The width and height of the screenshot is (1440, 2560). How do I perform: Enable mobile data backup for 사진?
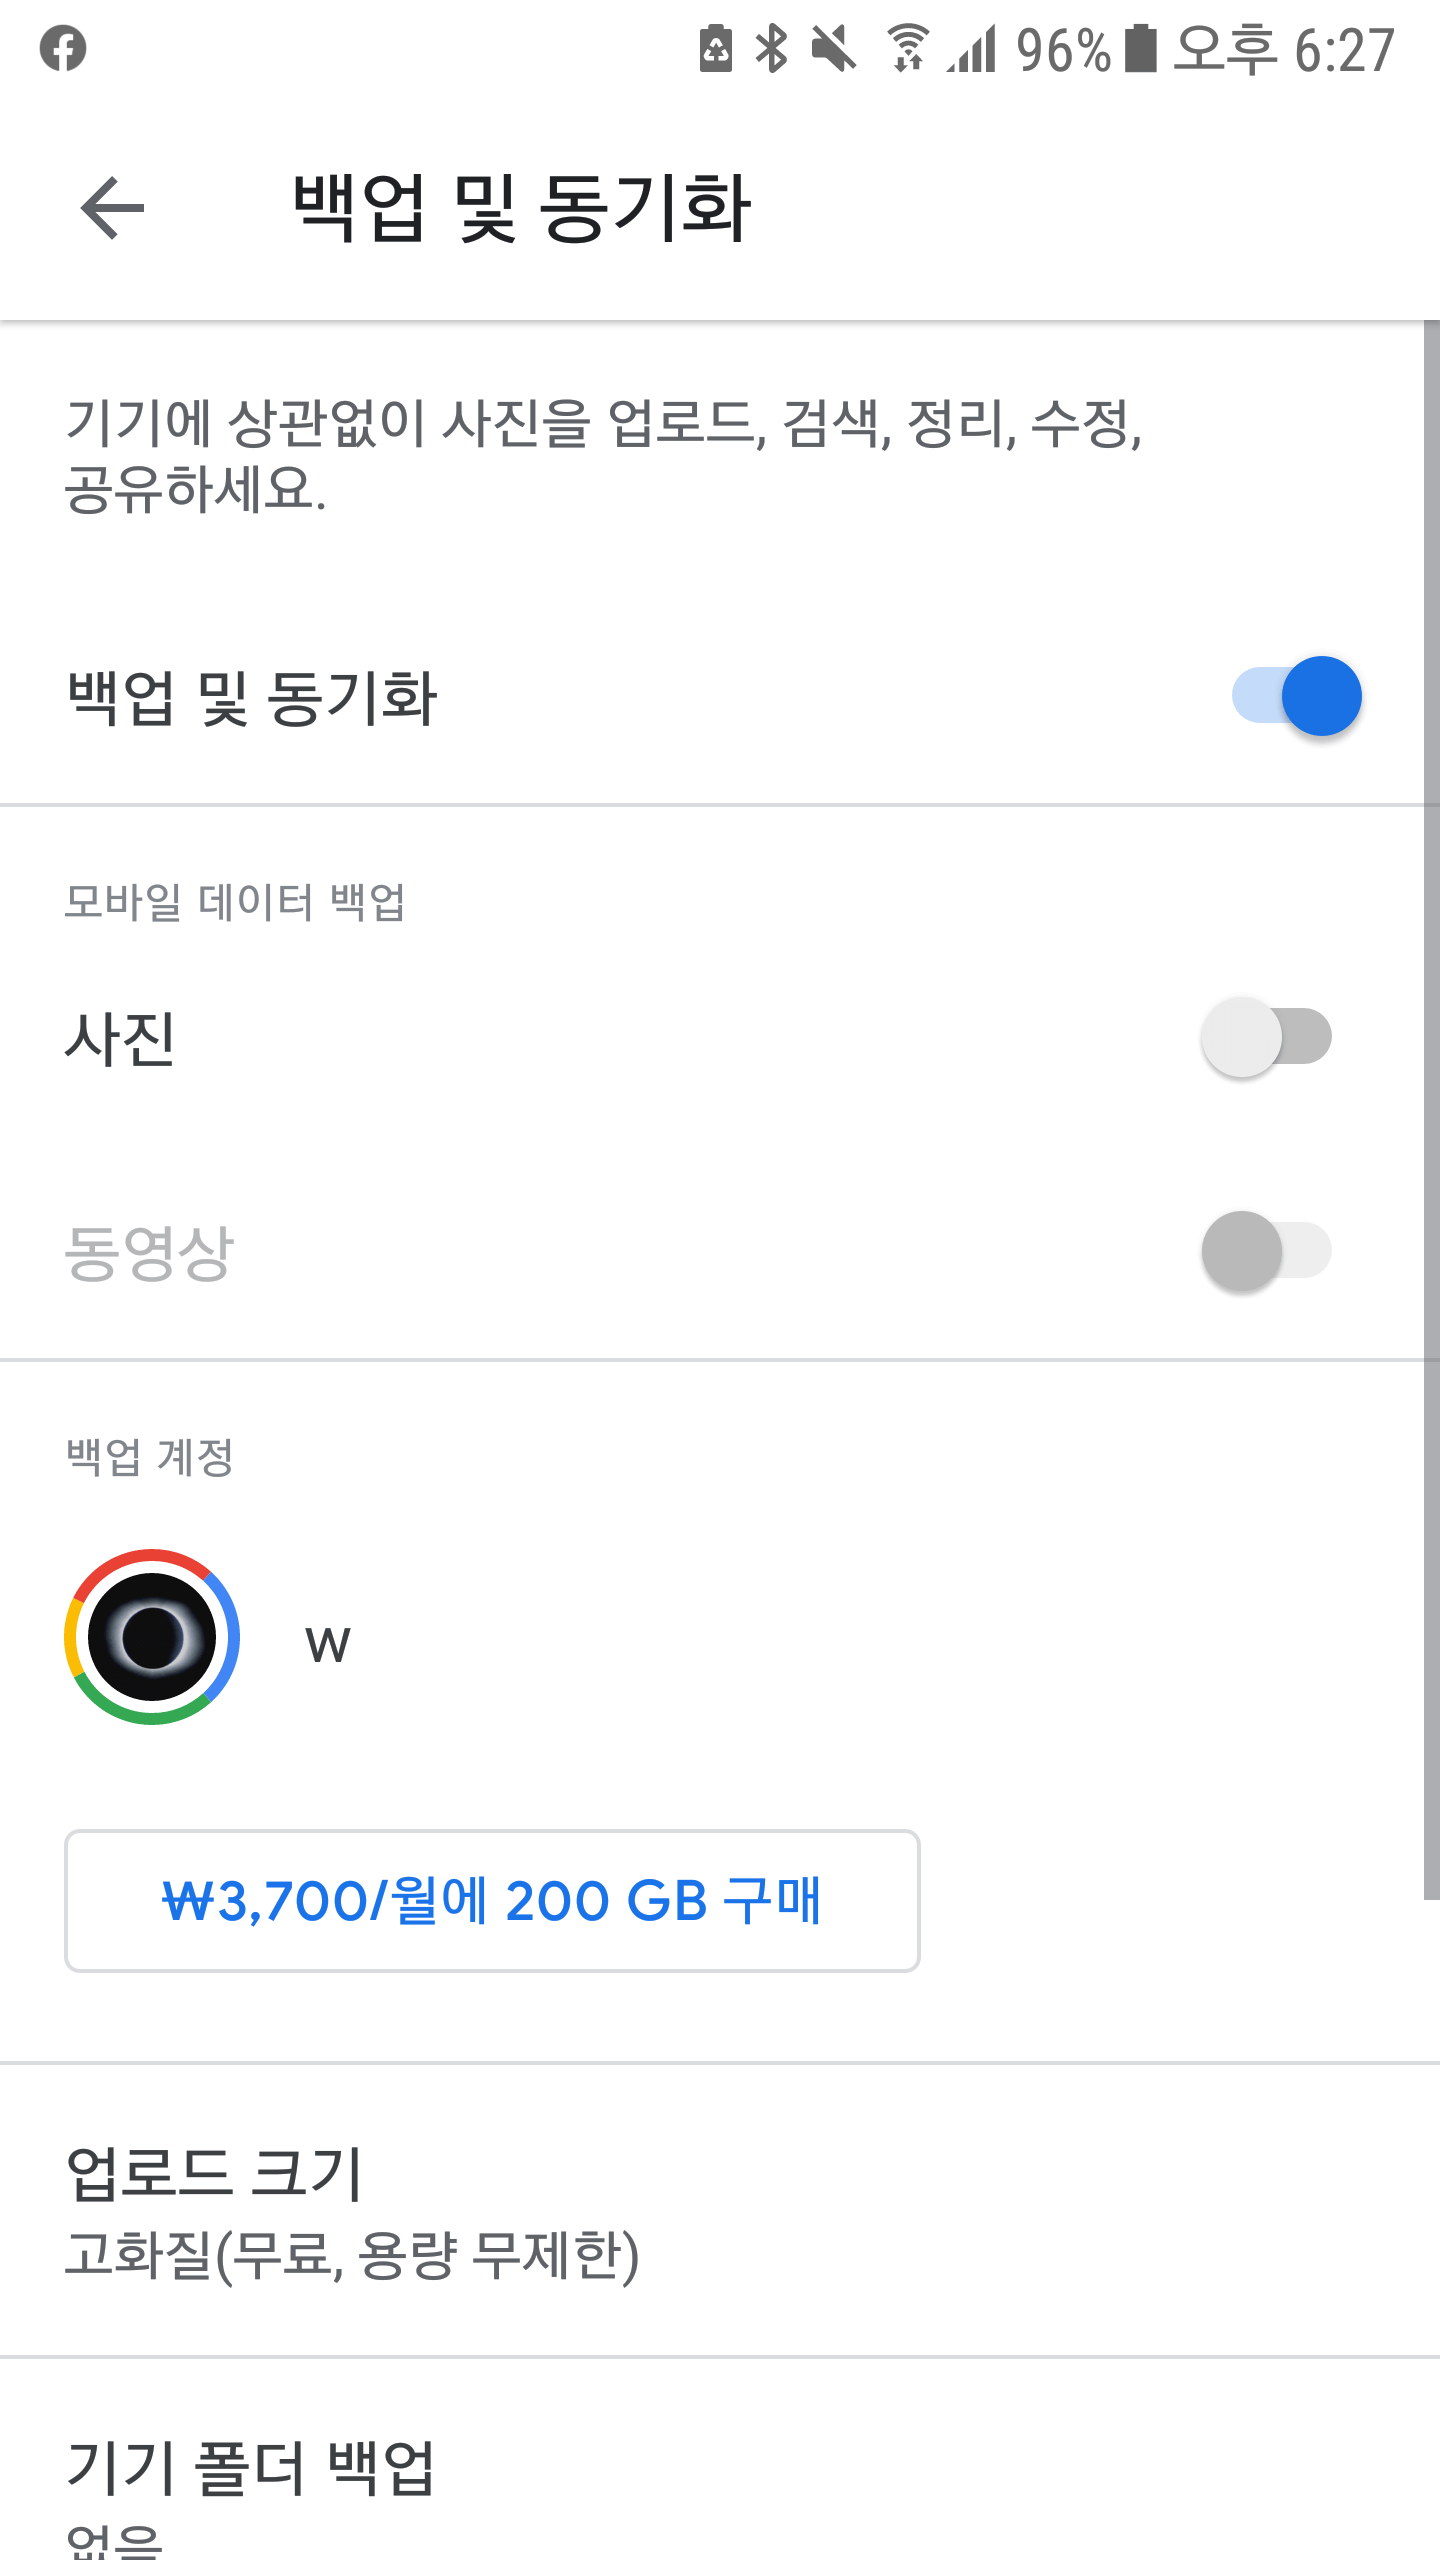(x=1266, y=1037)
